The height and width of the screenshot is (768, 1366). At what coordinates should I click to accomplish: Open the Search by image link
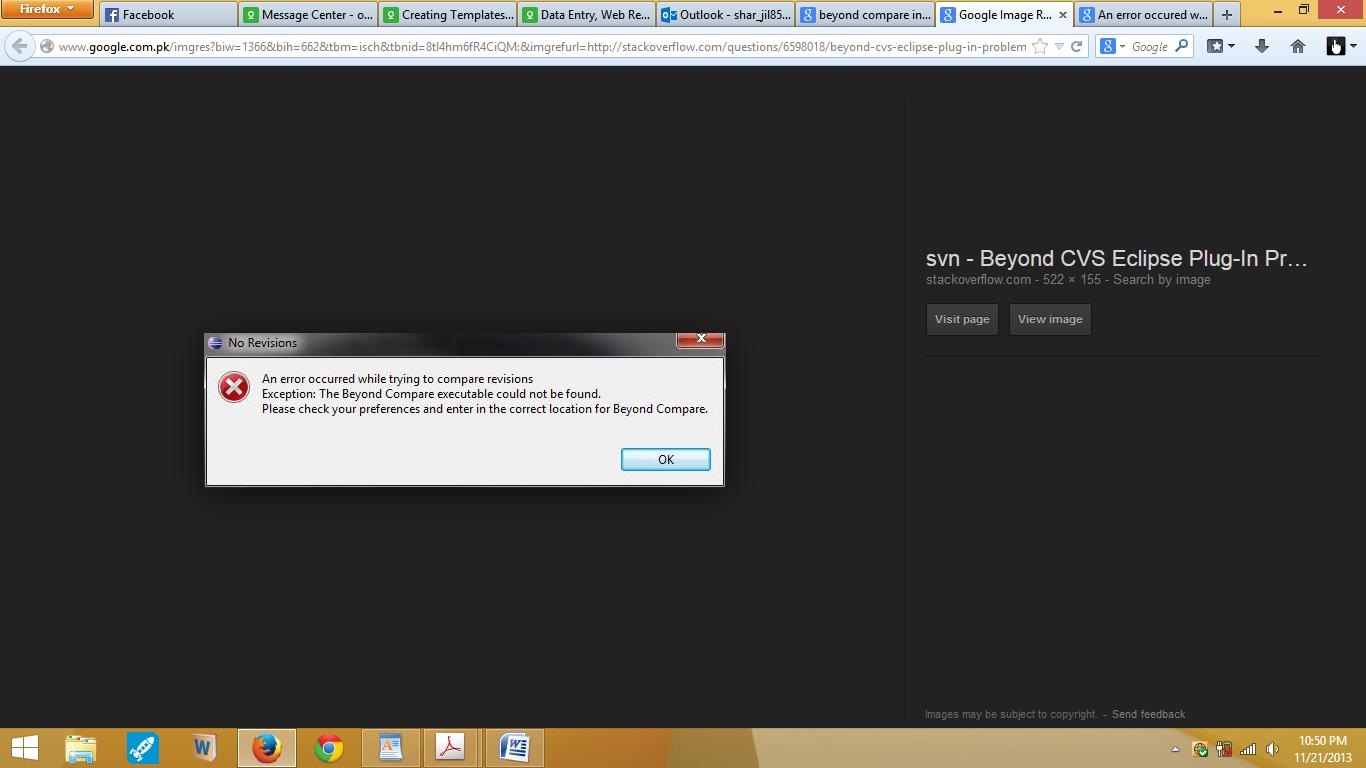tap(1162, 280)
